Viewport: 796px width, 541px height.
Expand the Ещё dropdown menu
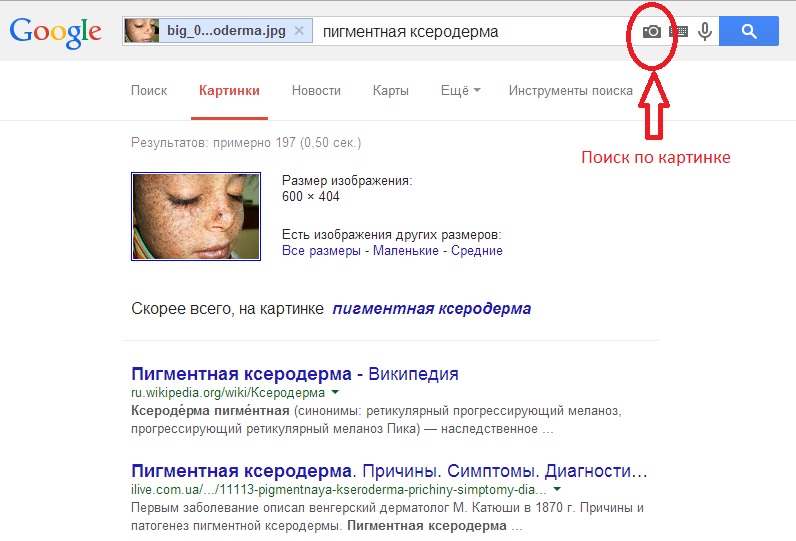tap(460, 91)
